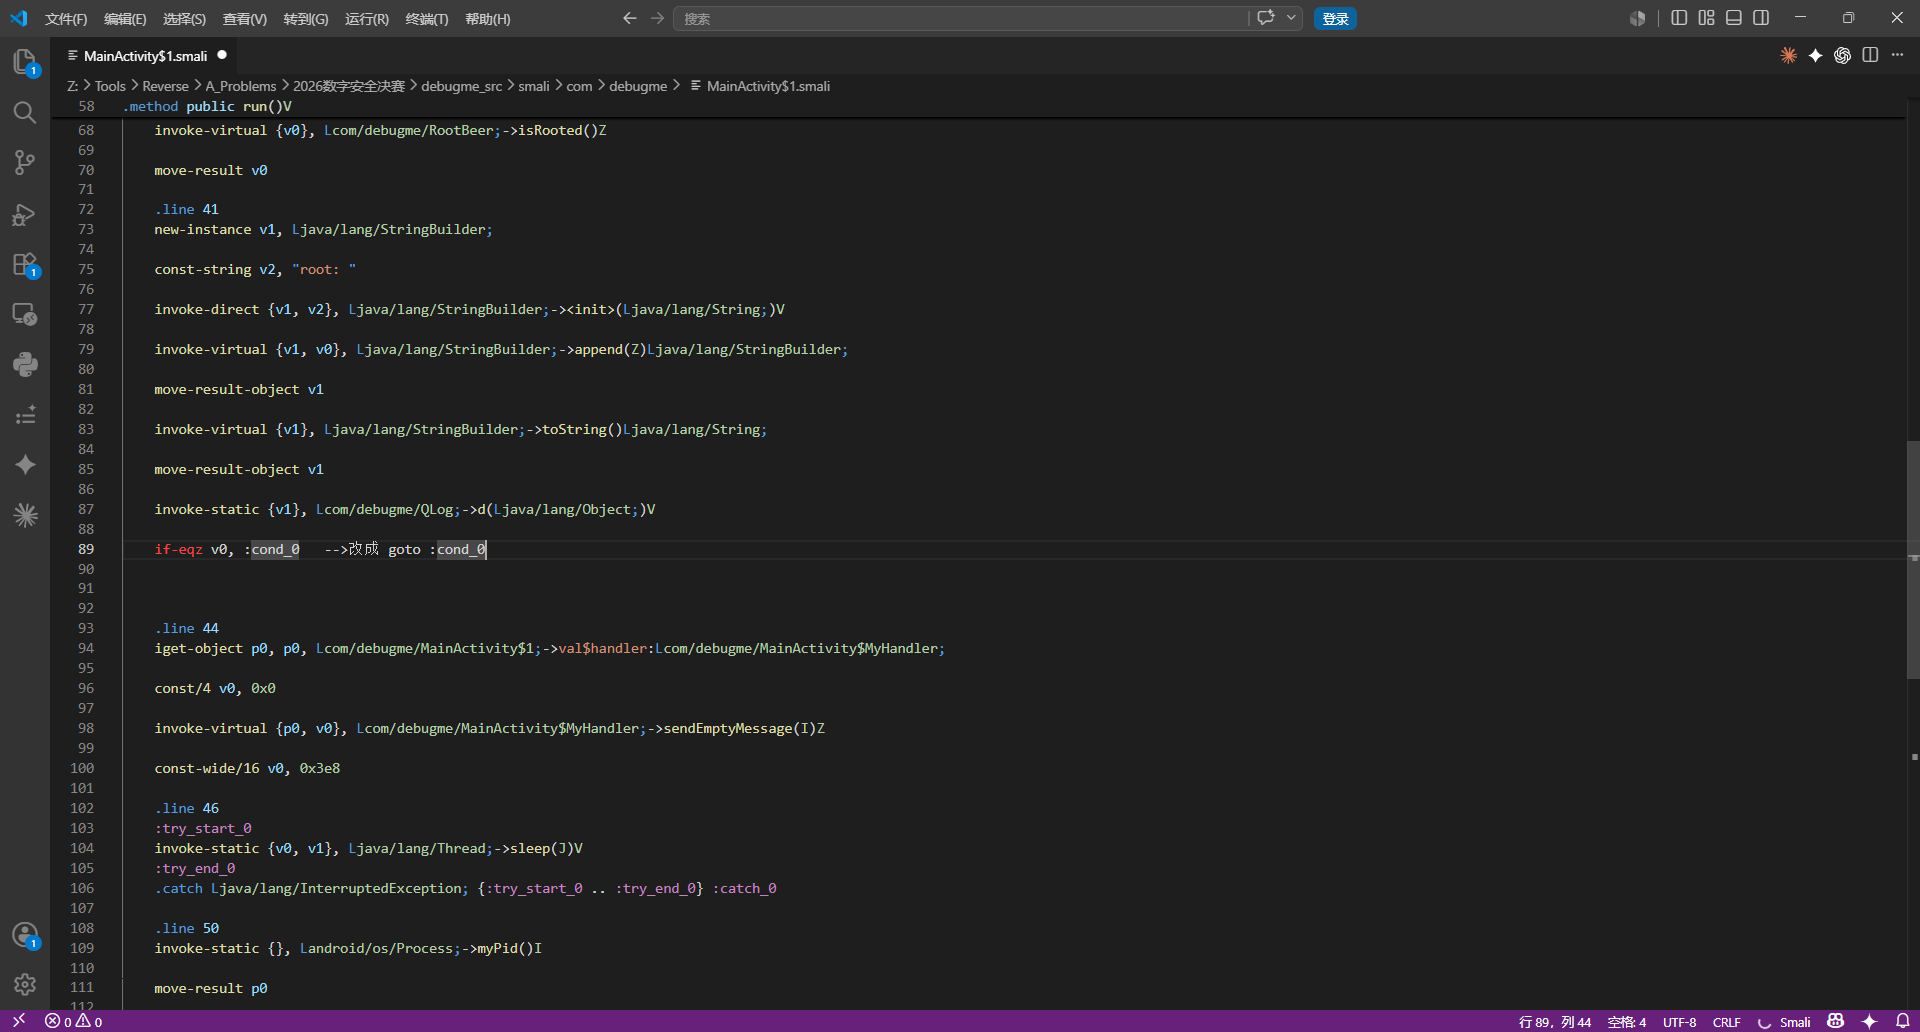1920x1032 pixels.
Task: Open the Accounts icon in activity bar
Action: (x=25, y=935)
